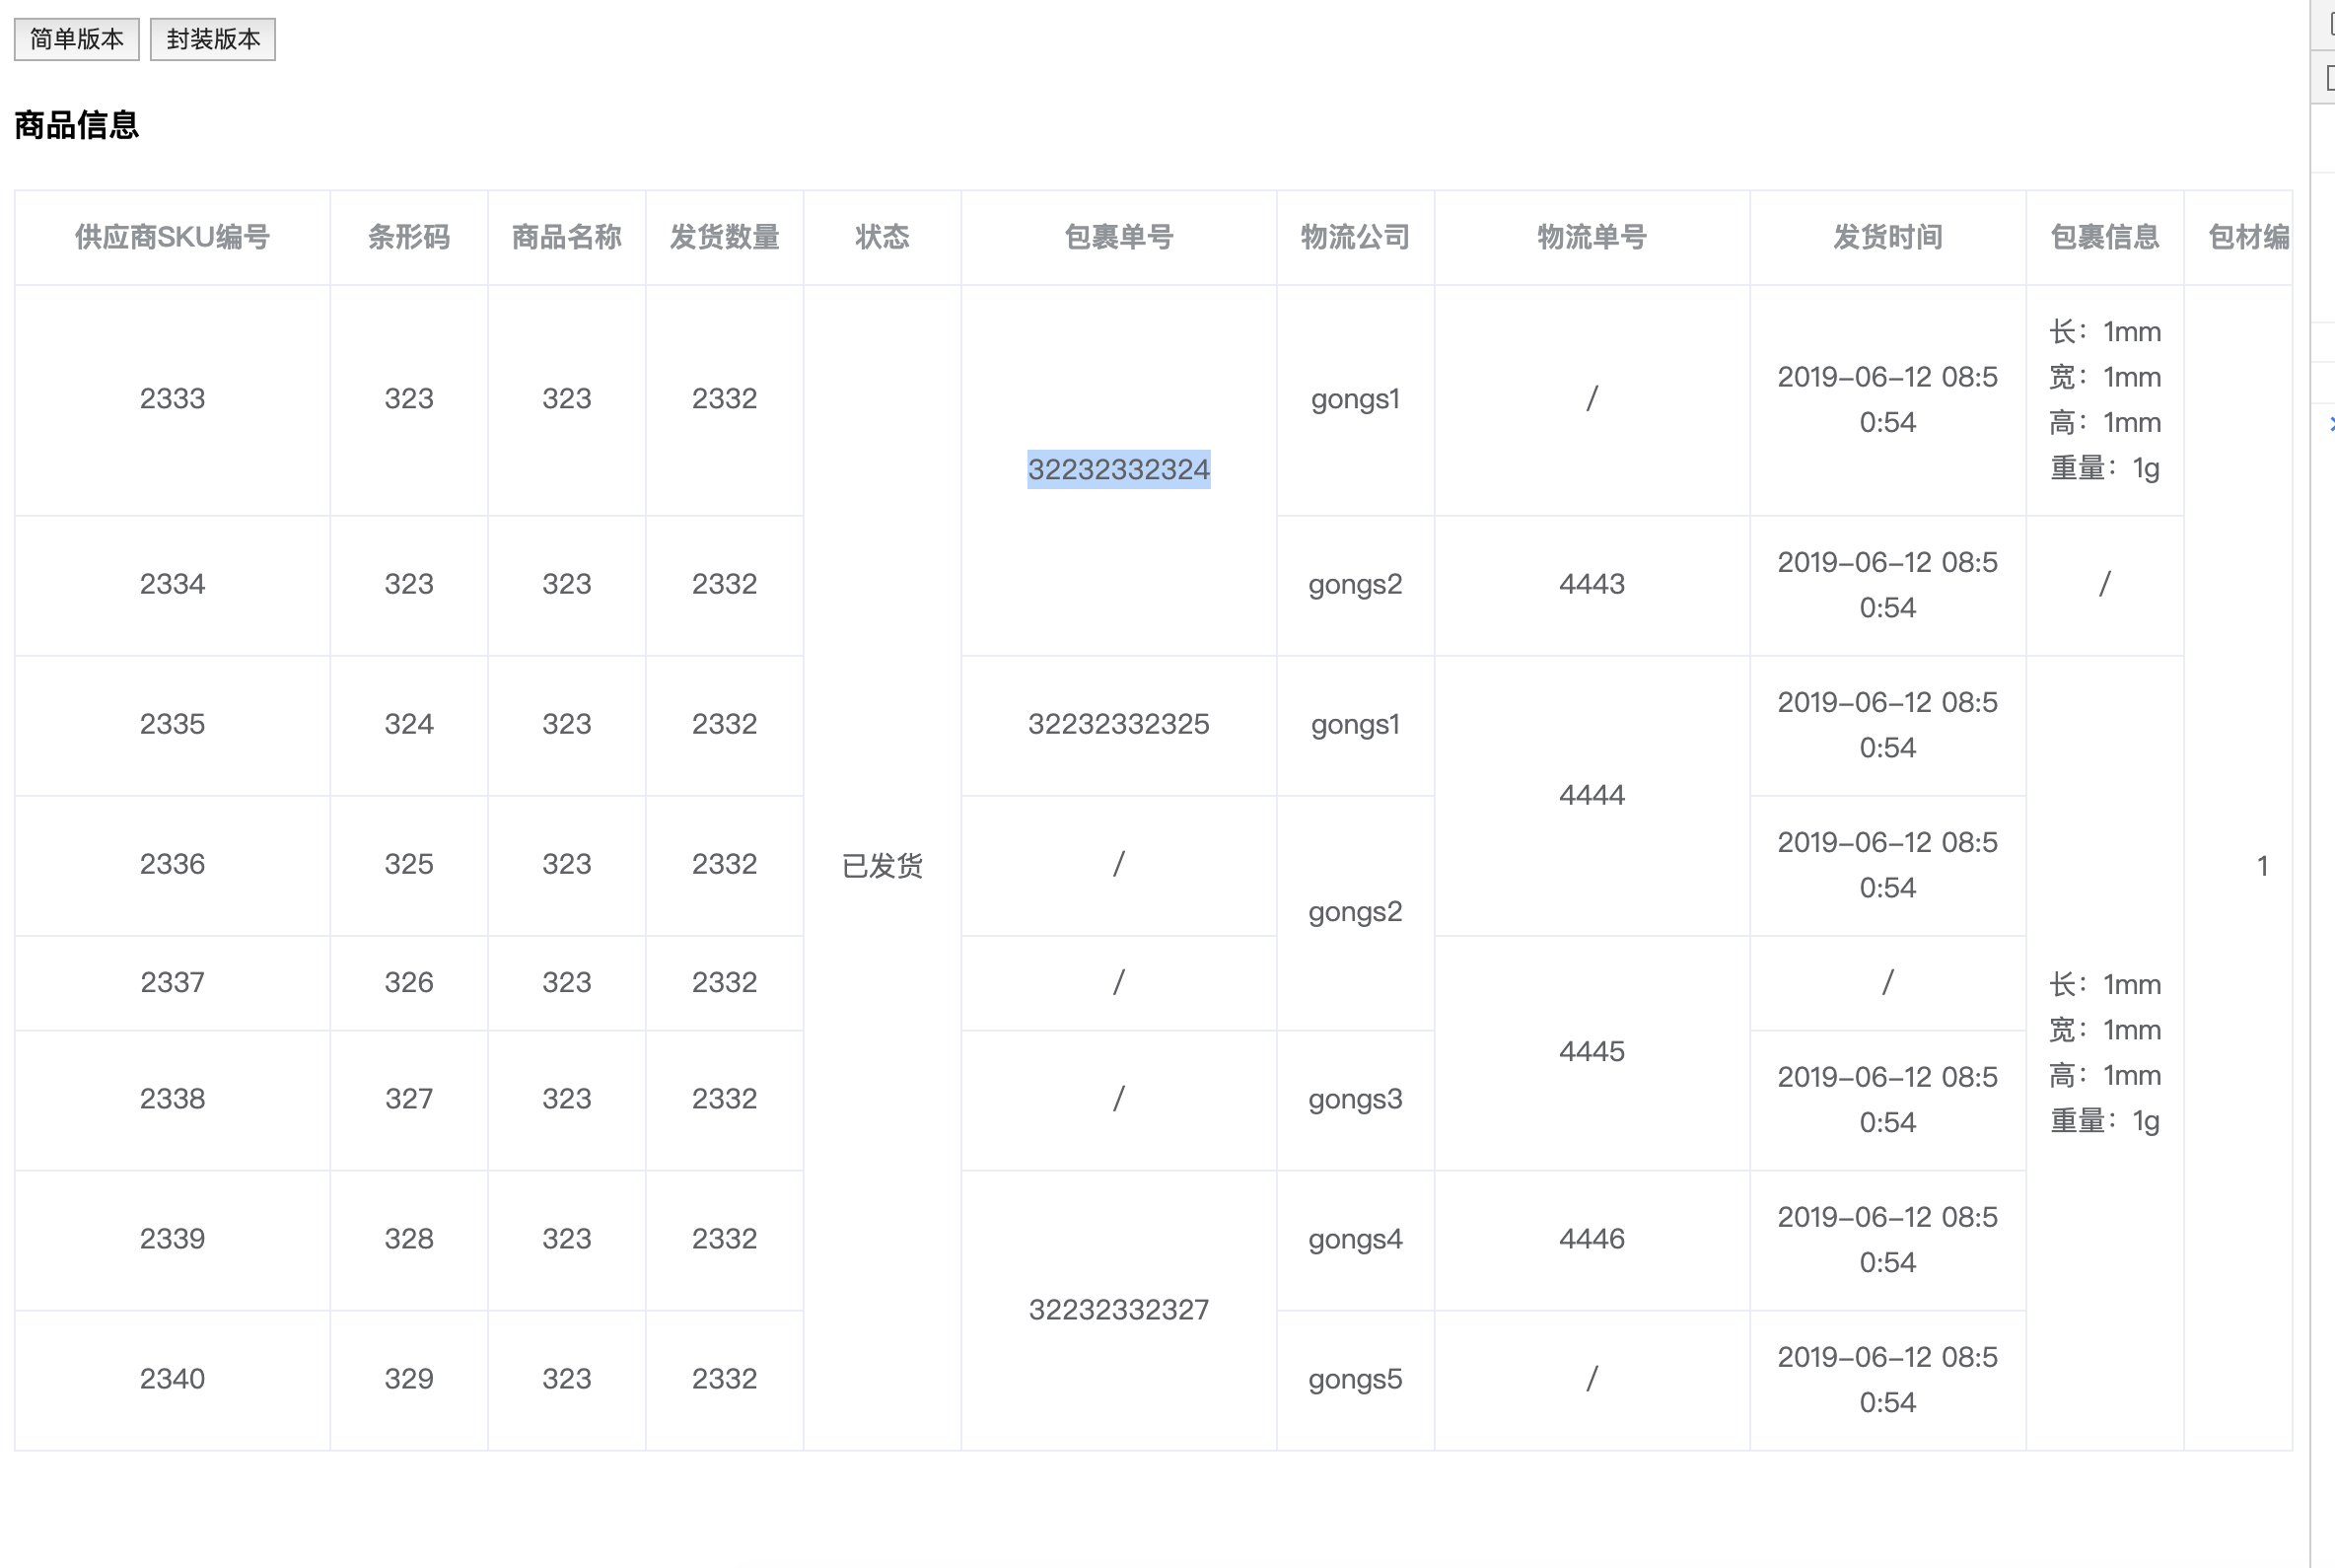The image size is (2335, 1568).
Task: Click logistics number 4443
Action: point(1591,584)
